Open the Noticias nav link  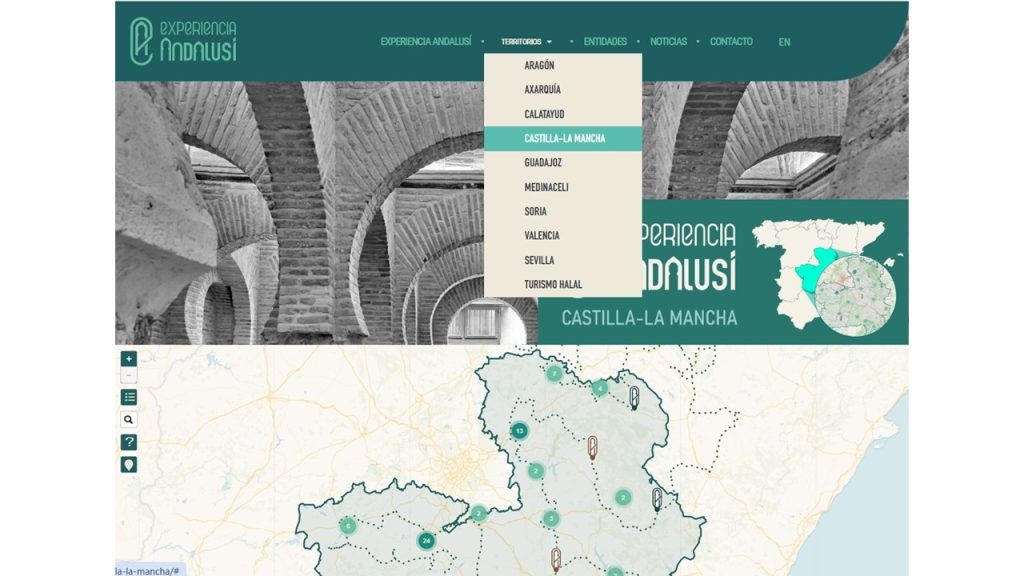click(x=668, y=41)
